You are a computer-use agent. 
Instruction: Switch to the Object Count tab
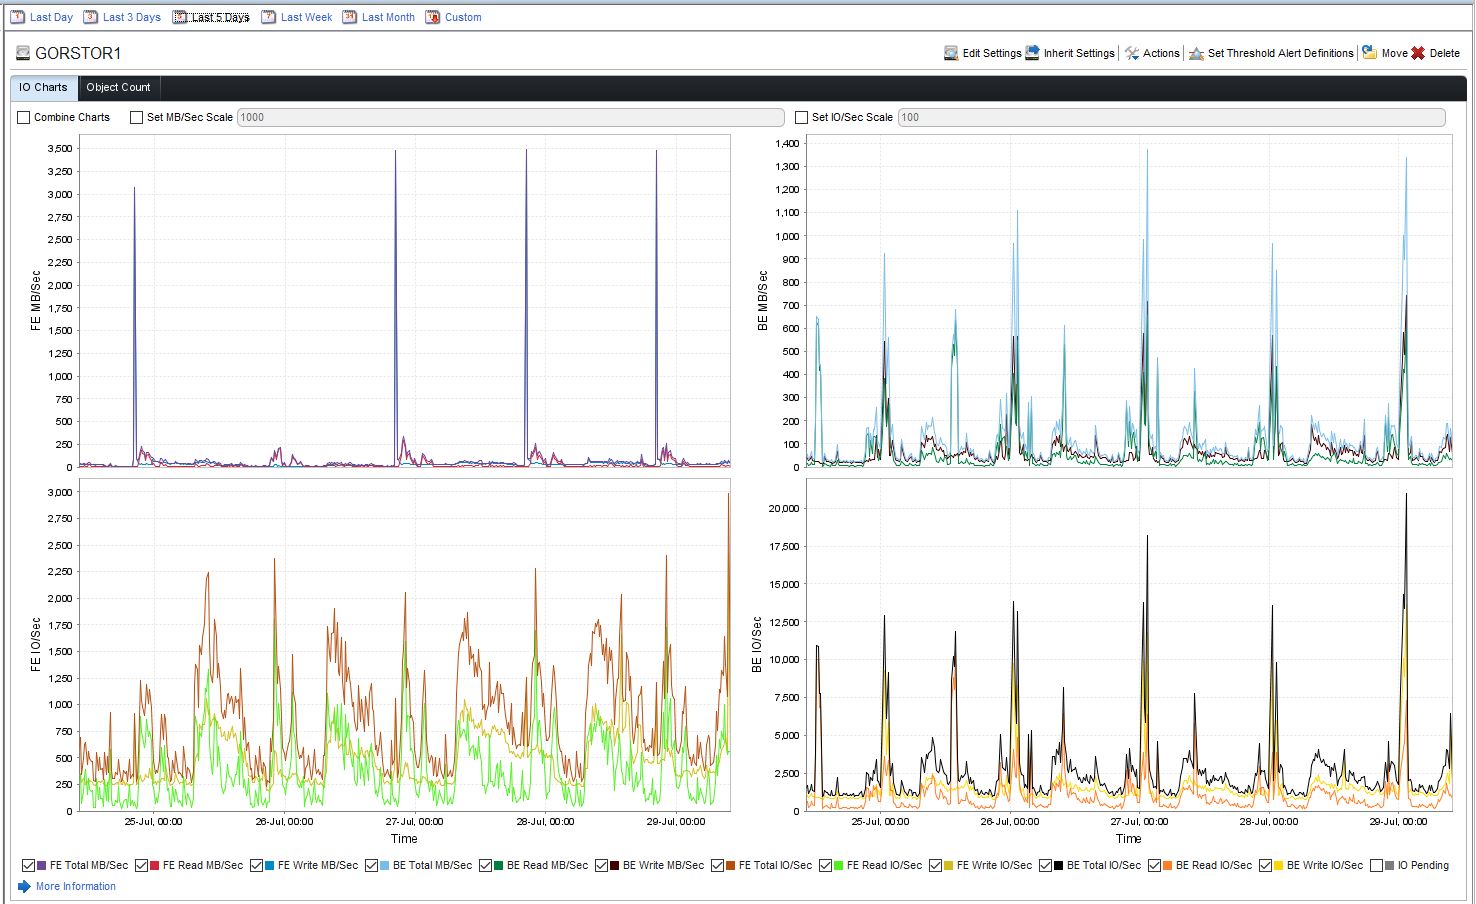(118, 87)
